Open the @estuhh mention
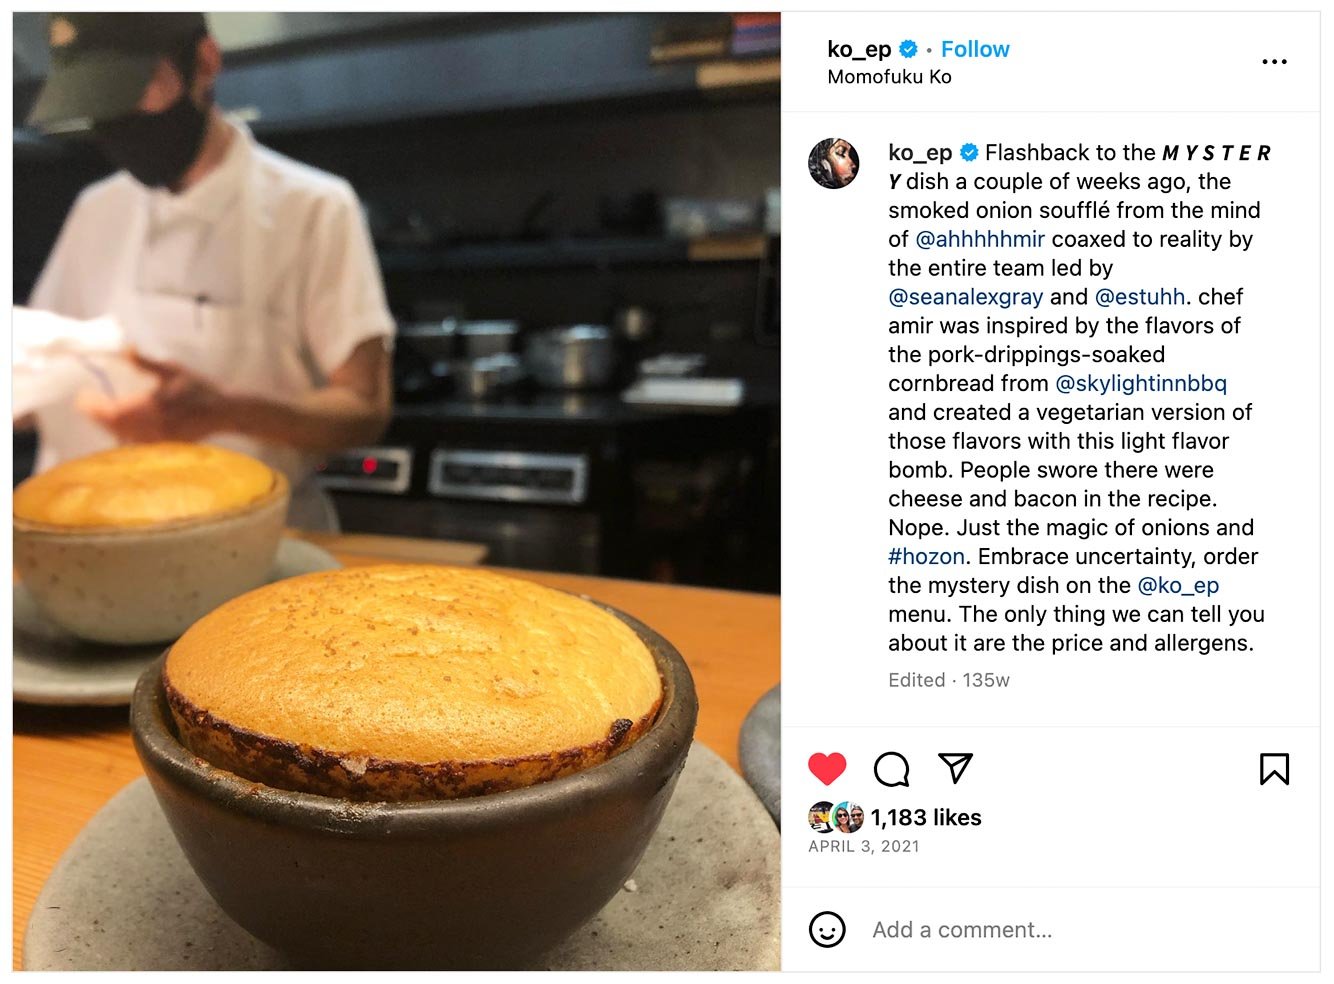 click(x=1140, y=297)
